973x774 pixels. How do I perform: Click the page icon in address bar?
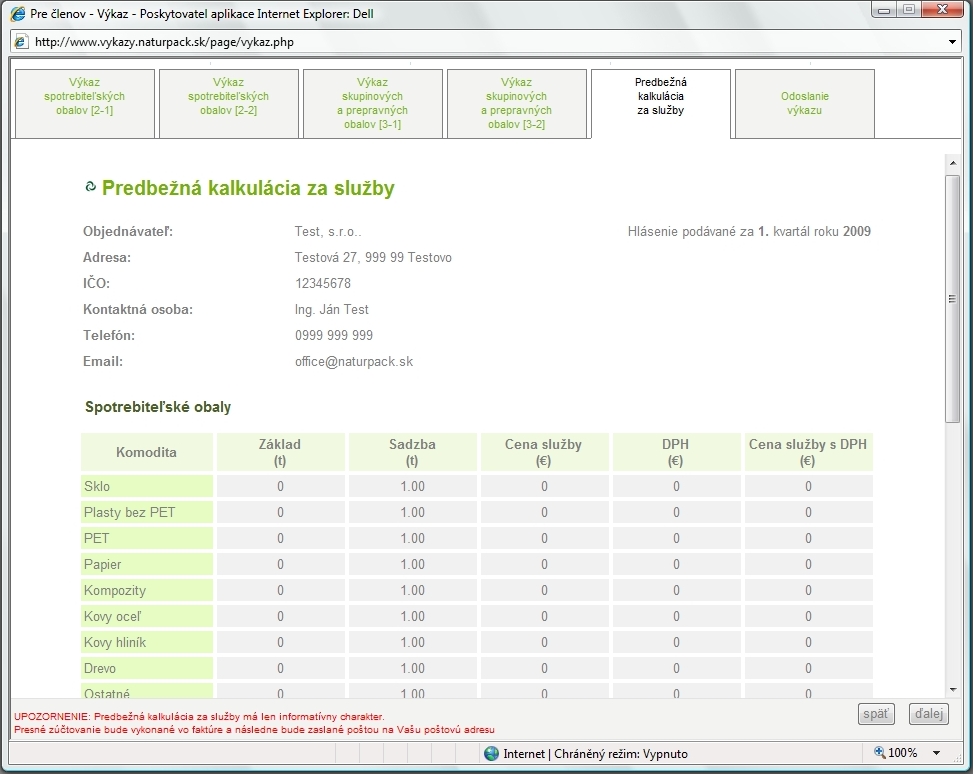pyautogui.click(x=21, y=42)
